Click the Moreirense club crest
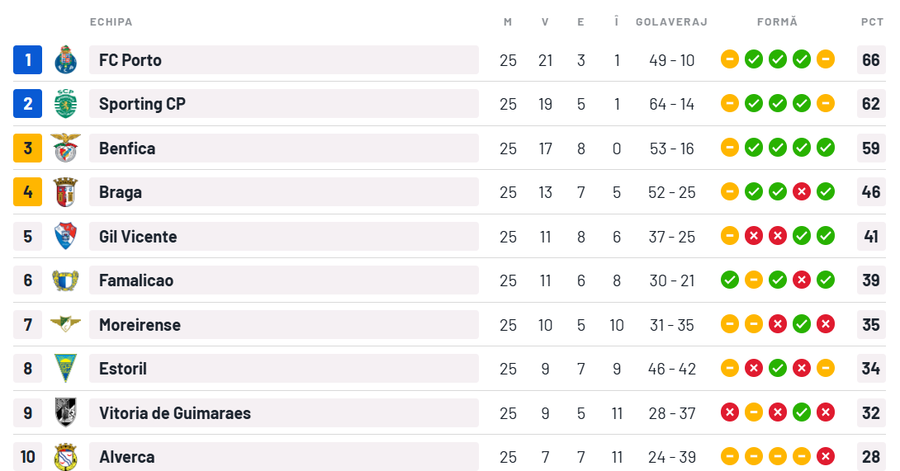This screenshot has width=900, height=471. [x=65, y=324]
